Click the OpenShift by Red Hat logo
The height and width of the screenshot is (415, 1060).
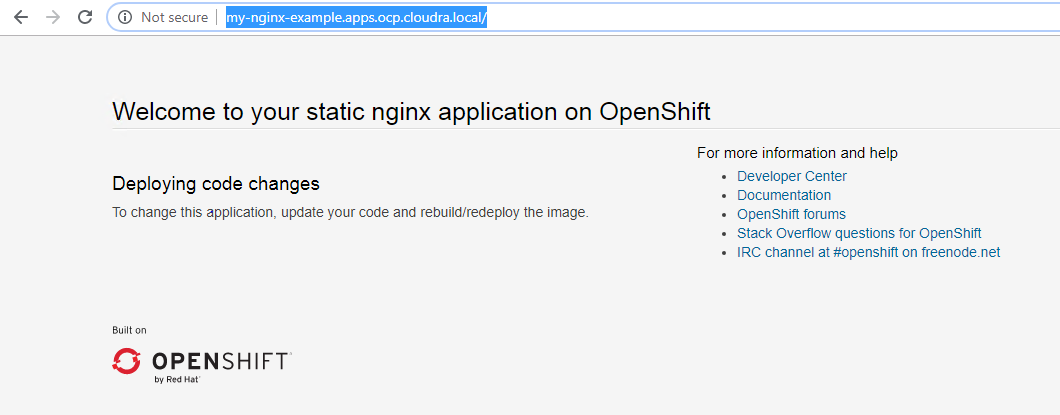201,365
